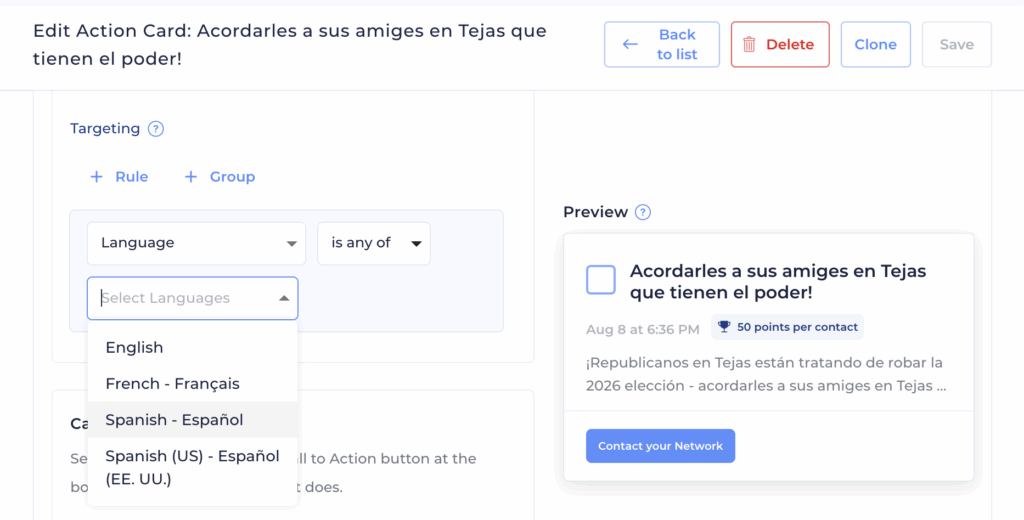Select Spanish (US) - Español (EE. UU.)
Image resolution: width=1024 pixels, height=520 pixels.
[192, 466]
